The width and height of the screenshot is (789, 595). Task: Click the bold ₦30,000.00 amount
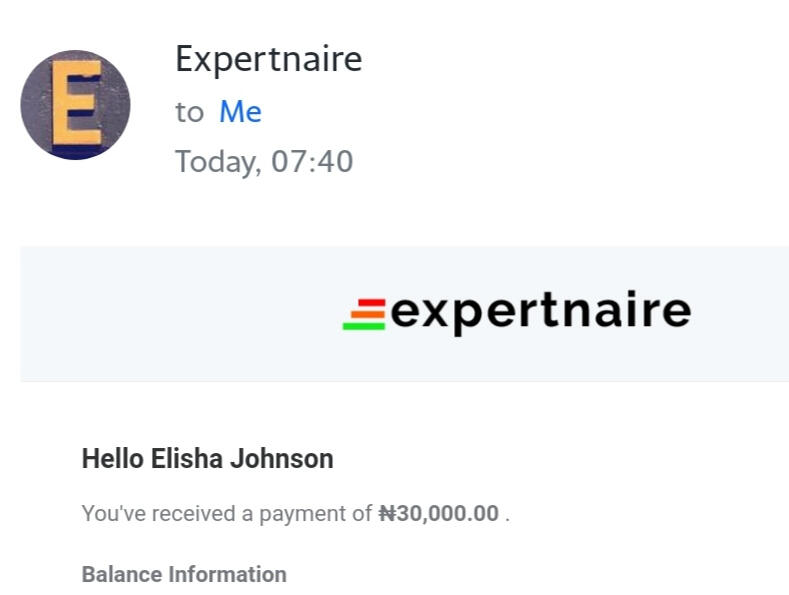tap(438, 514)
